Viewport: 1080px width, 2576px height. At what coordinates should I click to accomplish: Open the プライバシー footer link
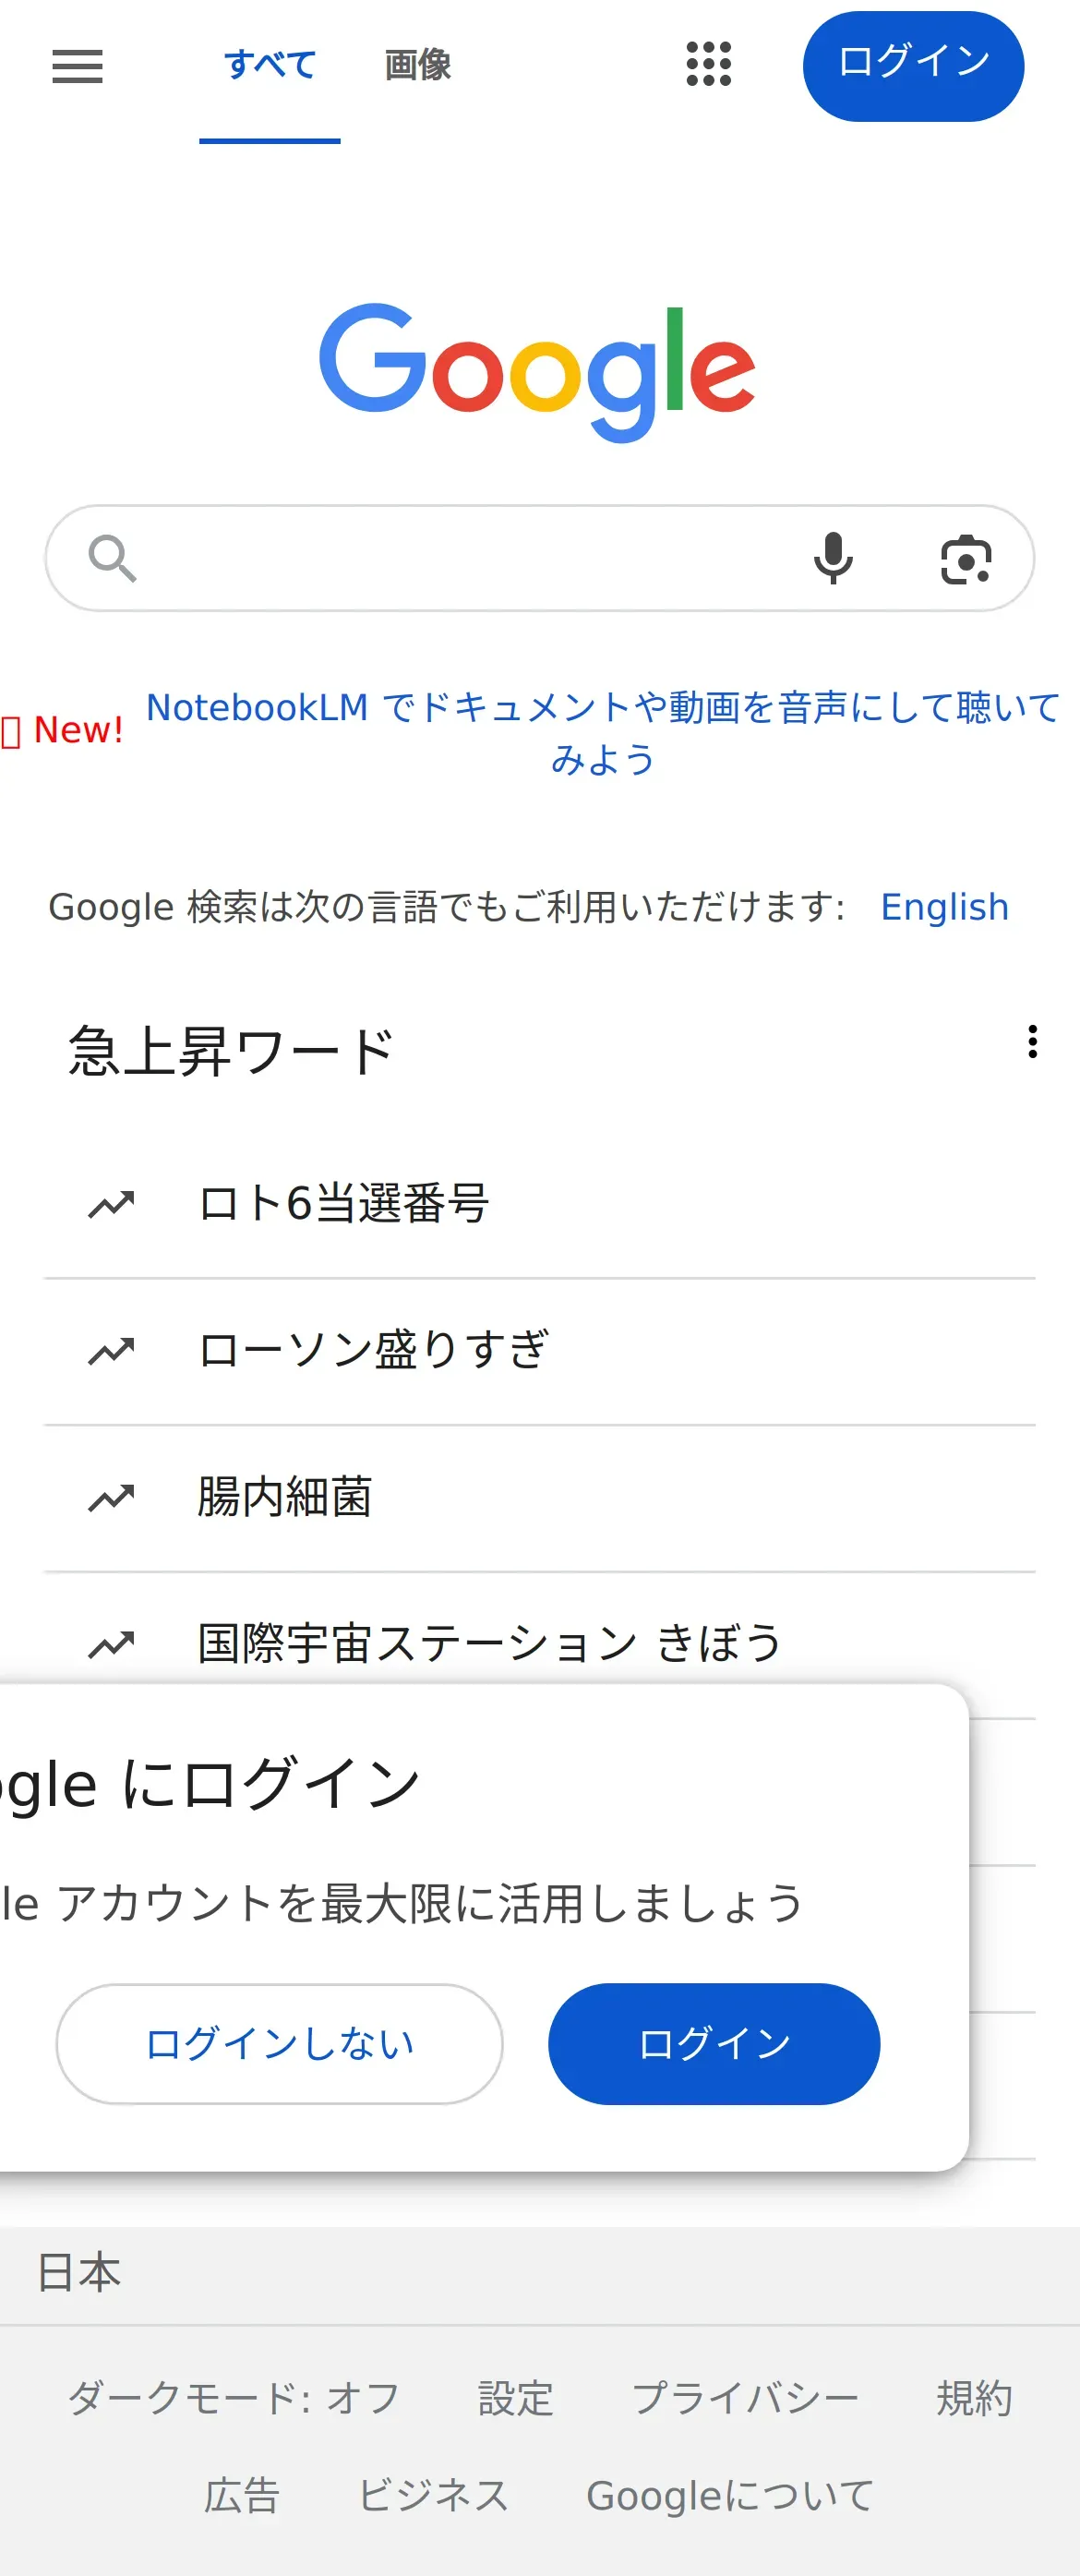(745, 2398)
